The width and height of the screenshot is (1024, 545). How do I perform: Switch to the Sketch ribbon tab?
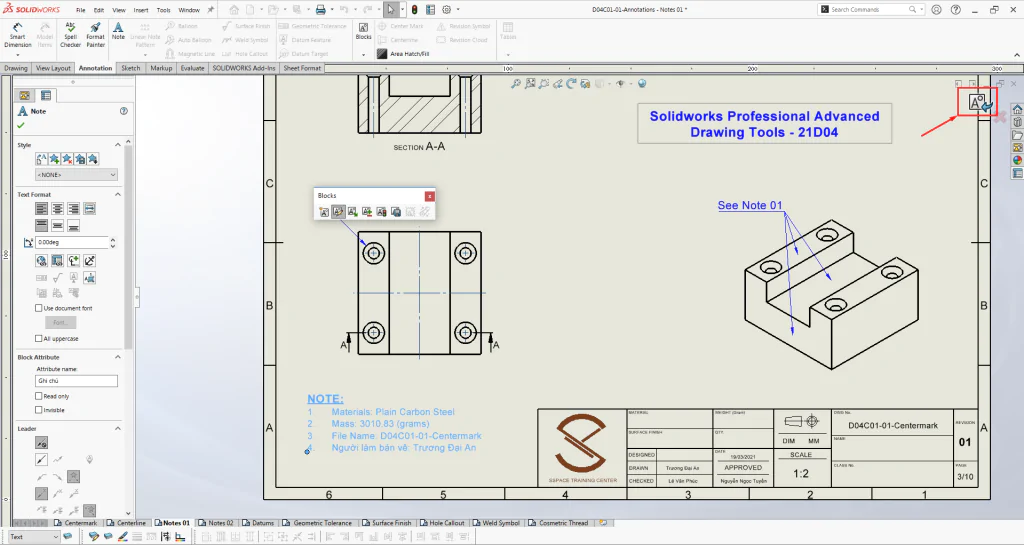coord(131,68)
